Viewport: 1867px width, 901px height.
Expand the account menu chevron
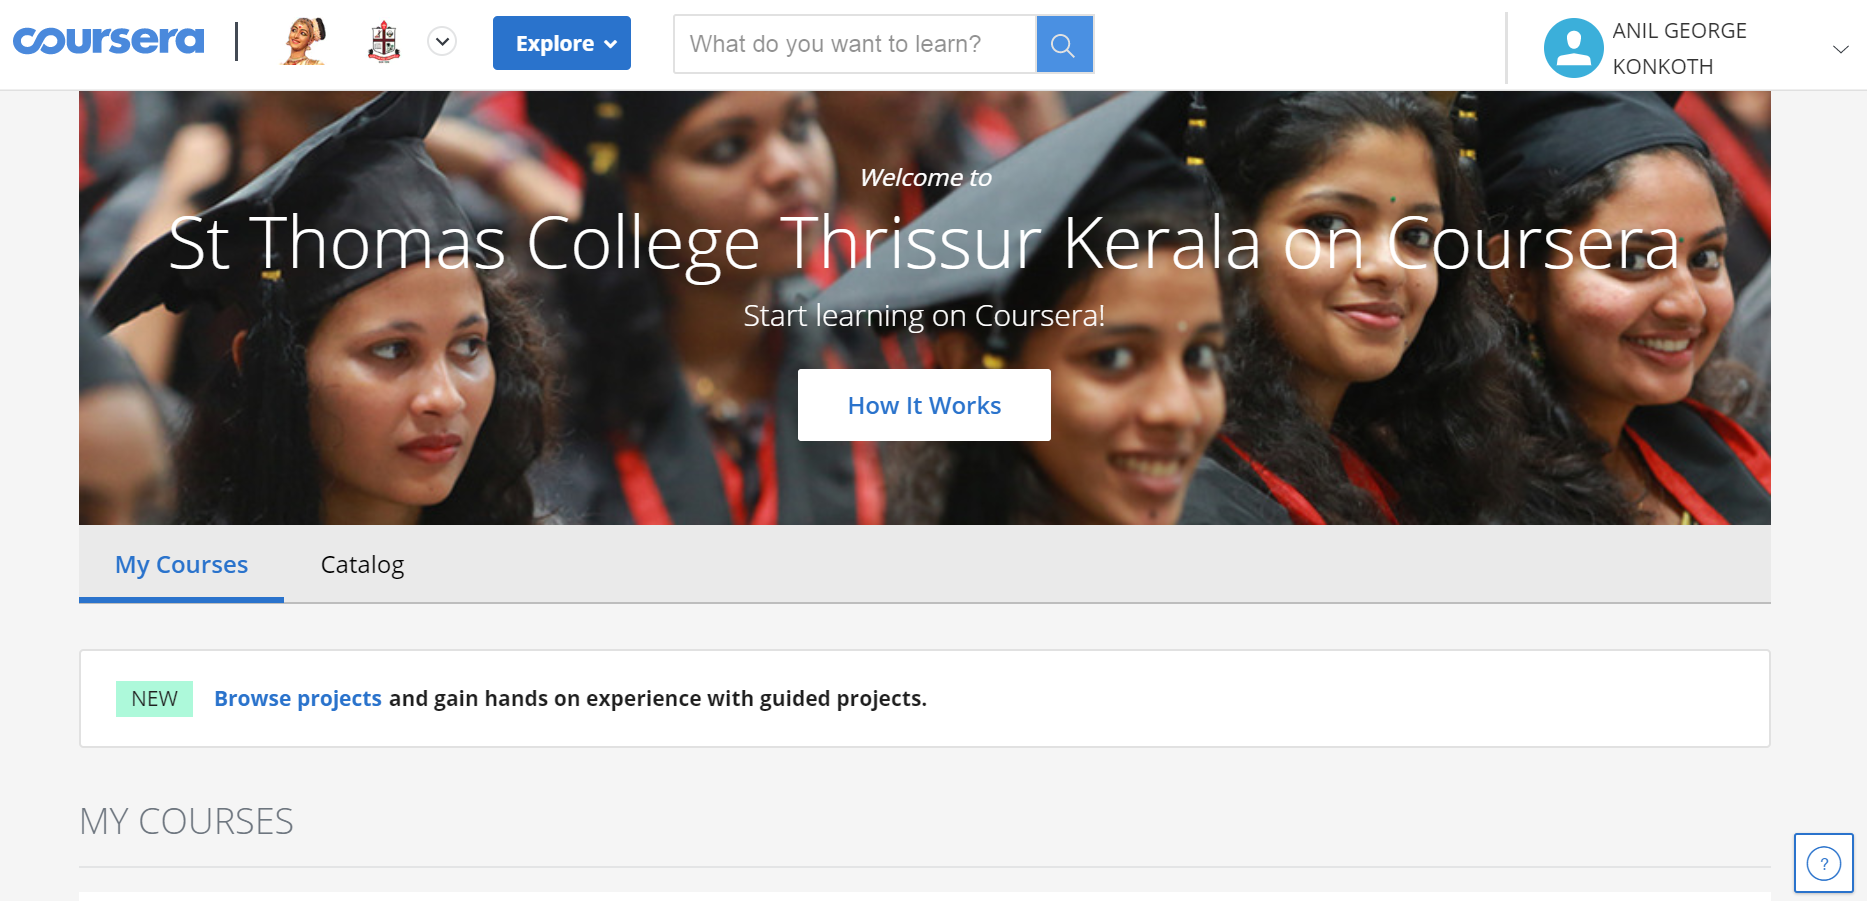point(1840,49)
